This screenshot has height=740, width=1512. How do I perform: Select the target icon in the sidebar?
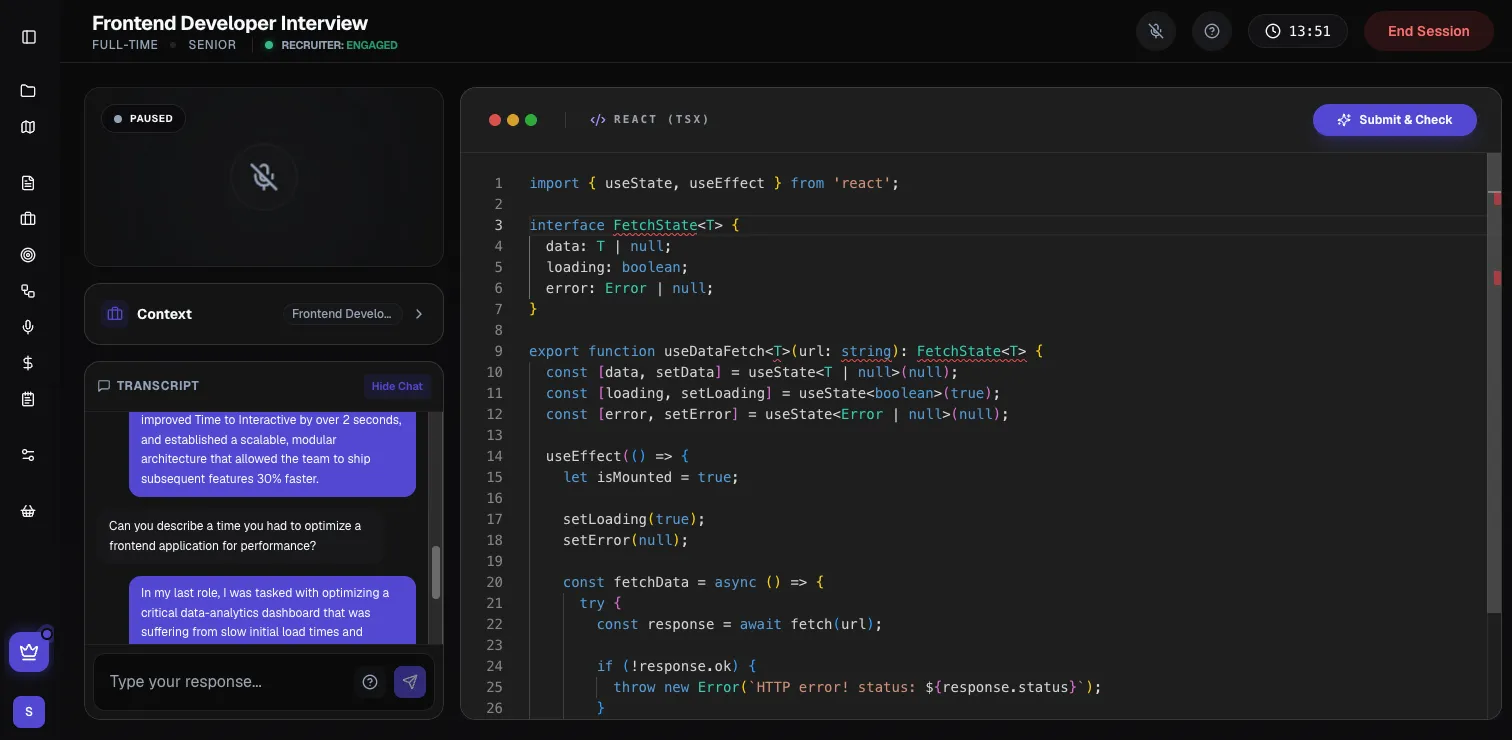click(28, 255)
